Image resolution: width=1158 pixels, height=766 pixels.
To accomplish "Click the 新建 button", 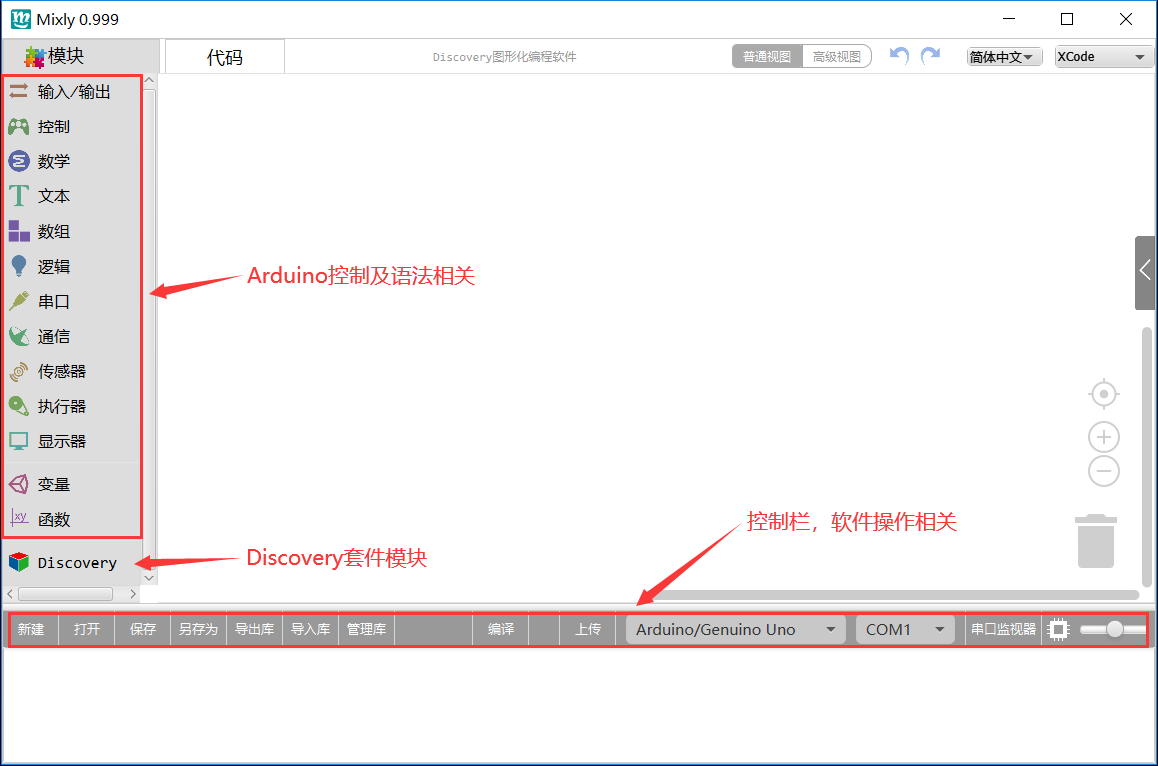I will (x=31, y=629).
